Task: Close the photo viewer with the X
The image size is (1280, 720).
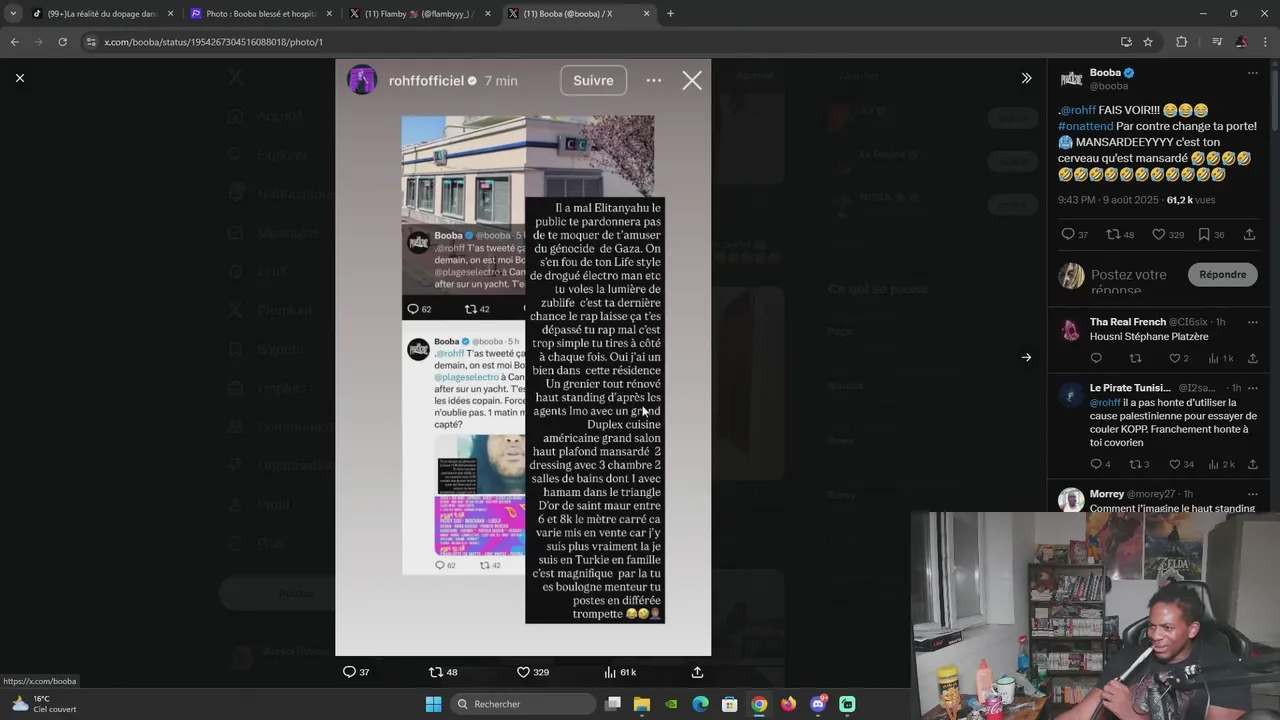Action: tap(19, 78)
